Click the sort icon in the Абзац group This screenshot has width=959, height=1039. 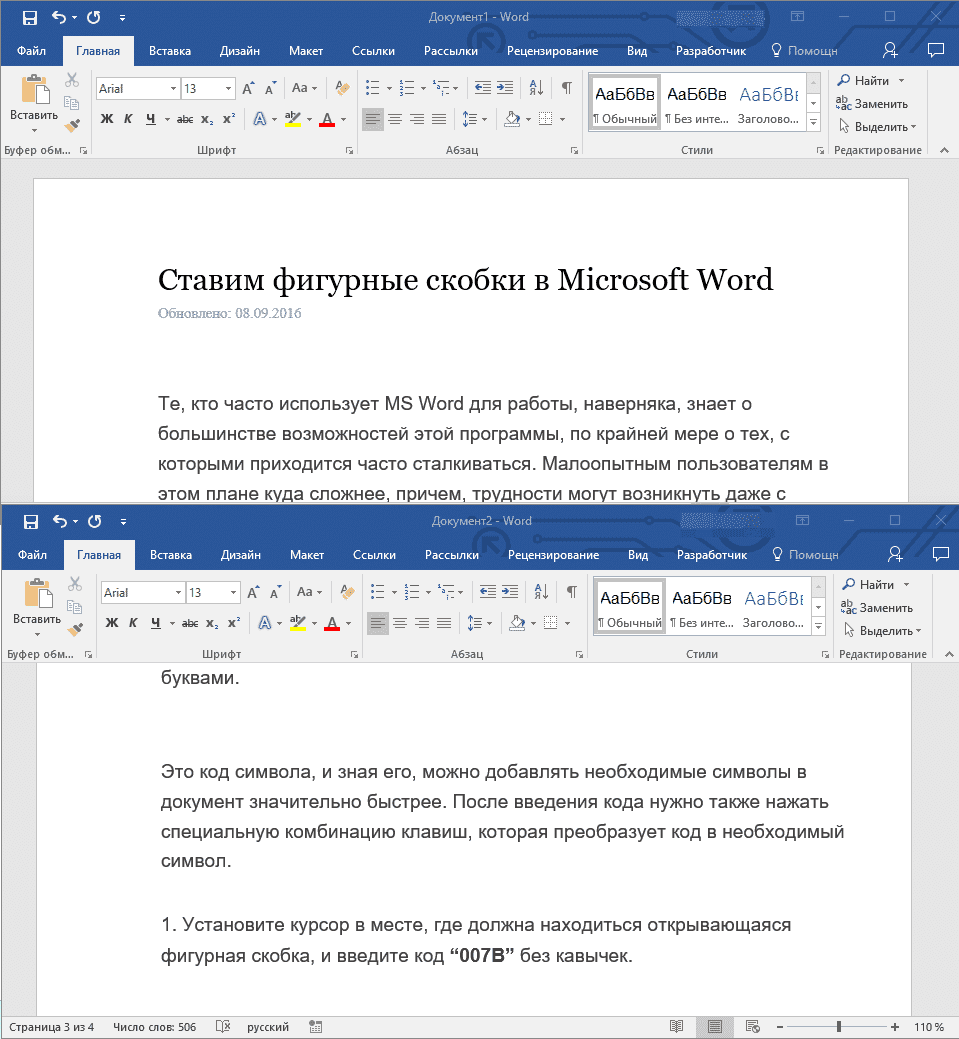pos(536,88)
